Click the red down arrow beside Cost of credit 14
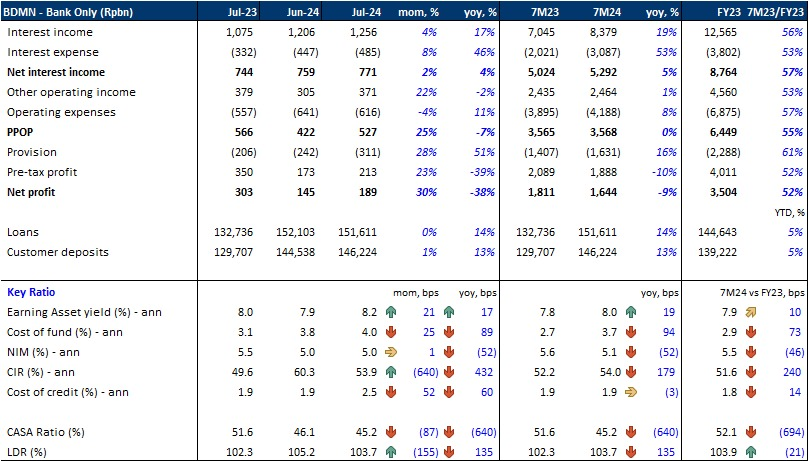This screenshot has height=461, width=808. 751,392
